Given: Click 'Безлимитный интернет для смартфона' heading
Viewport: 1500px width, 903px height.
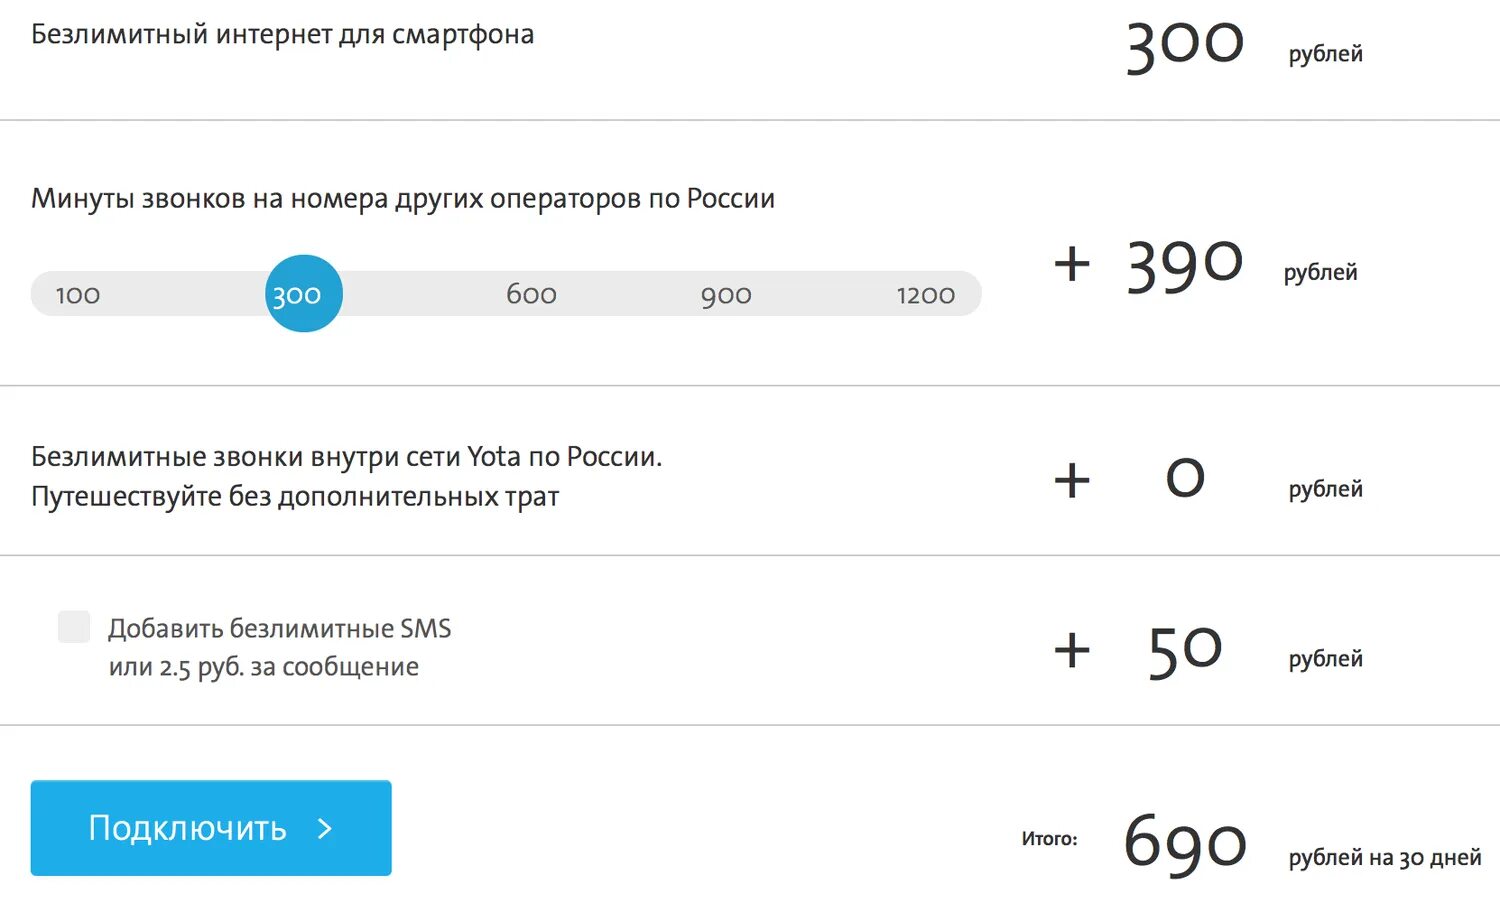Looking at the screenshot, I should pyautogui.click(x=282, y=35).
